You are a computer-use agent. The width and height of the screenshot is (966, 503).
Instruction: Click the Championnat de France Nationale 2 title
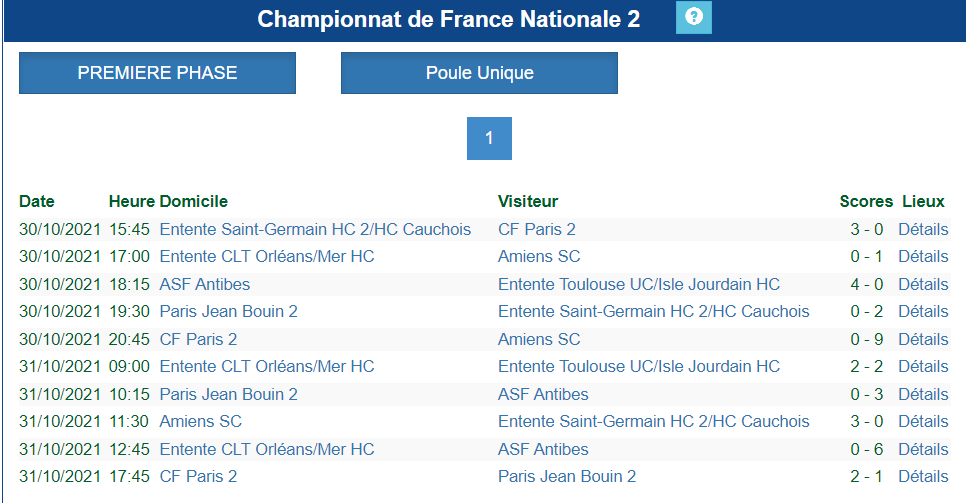pos(448,19)
